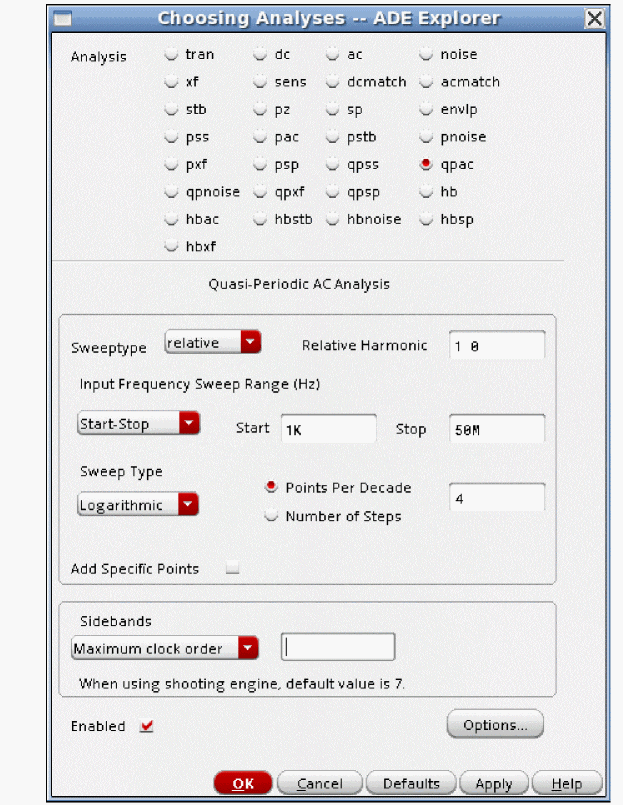The height and width of the screenshot is (805, 623).
Task: Select the Points Per Decade radio button
Action: point(271,487)
